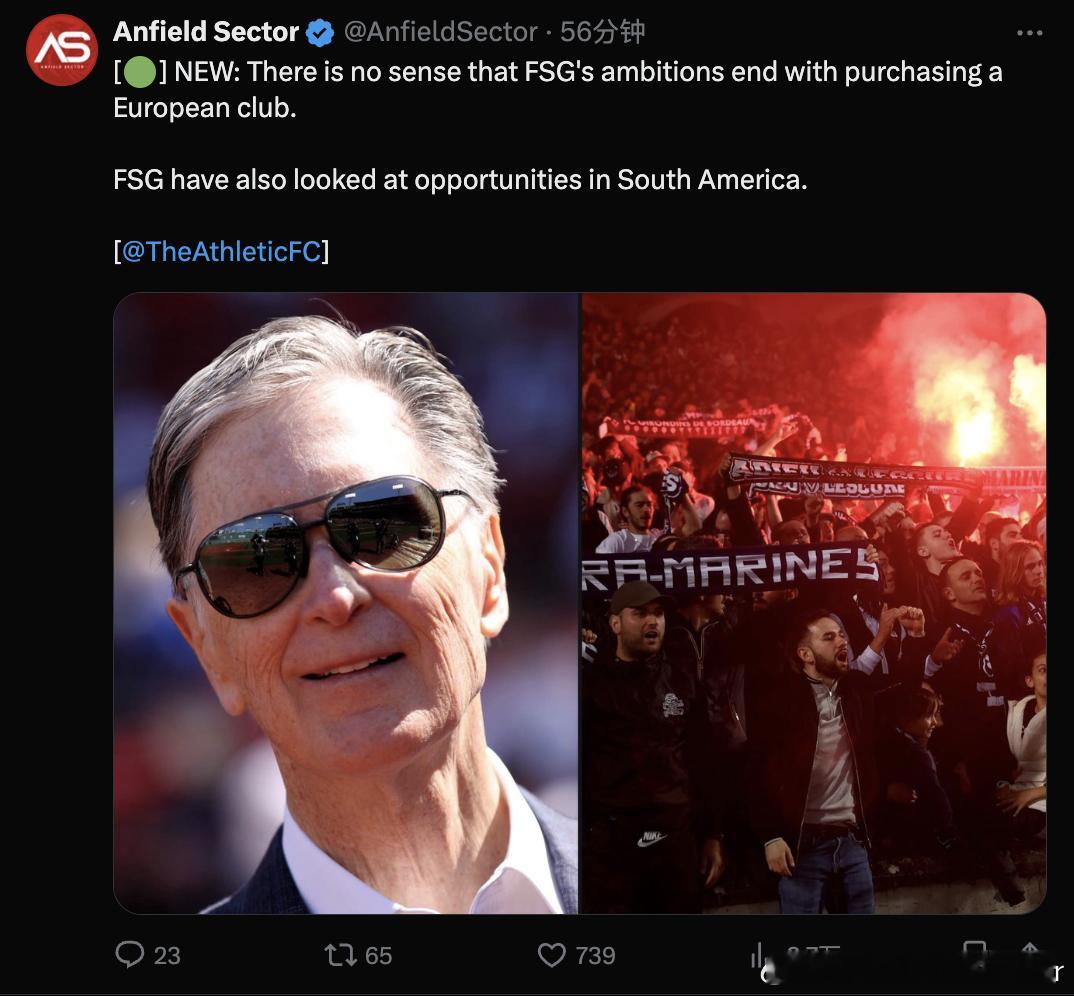Open the 56分钟 post timestamp
This screenshot has height=996, width=1074.
click(x=602, y=32)
